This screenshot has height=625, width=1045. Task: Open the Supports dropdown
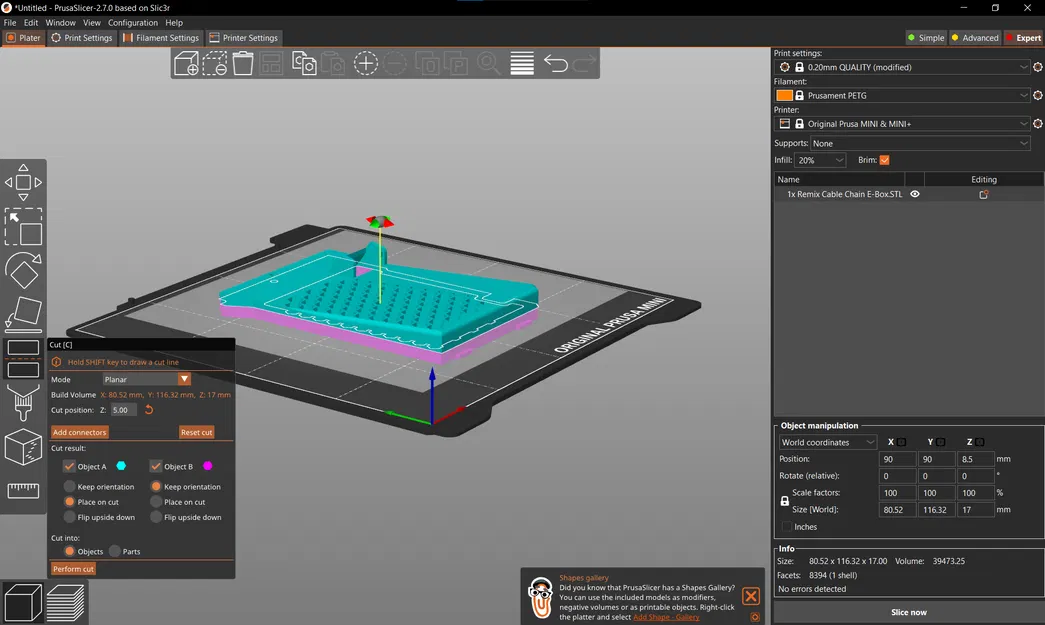click(x=920, y=143)
